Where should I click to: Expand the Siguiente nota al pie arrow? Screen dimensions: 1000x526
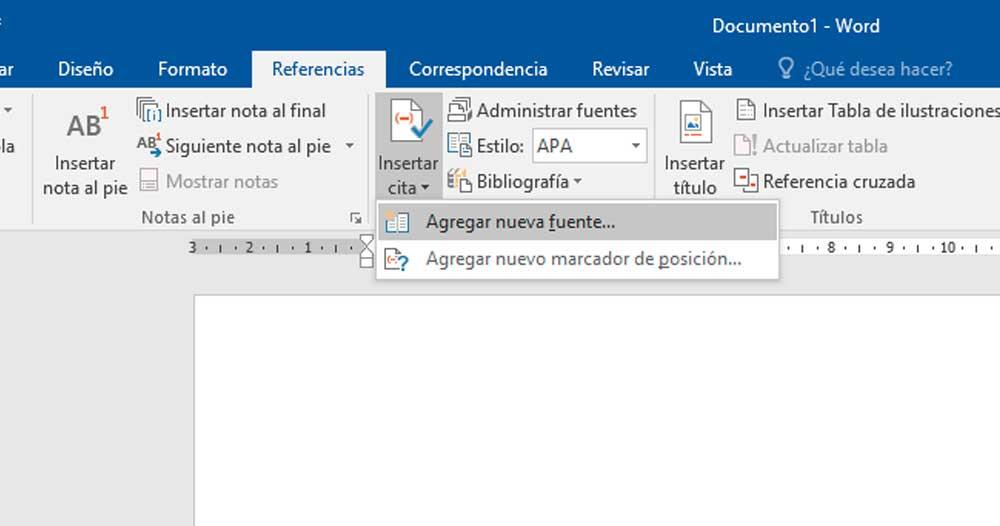tap(349, 146)
